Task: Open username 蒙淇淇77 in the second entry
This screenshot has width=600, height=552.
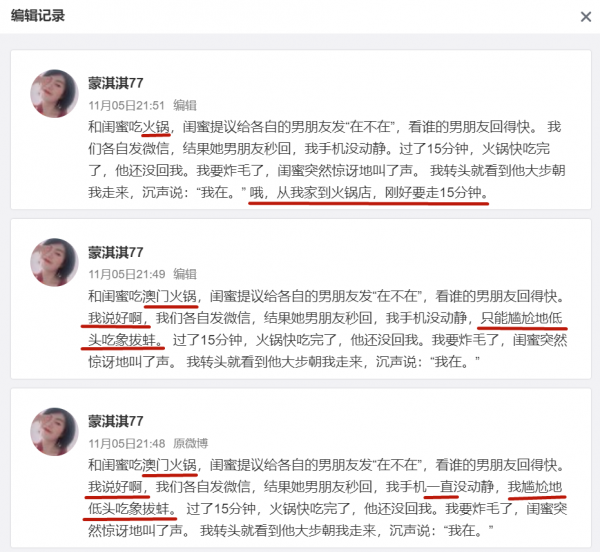Action: pyautogui.click(x=116, y=252)
